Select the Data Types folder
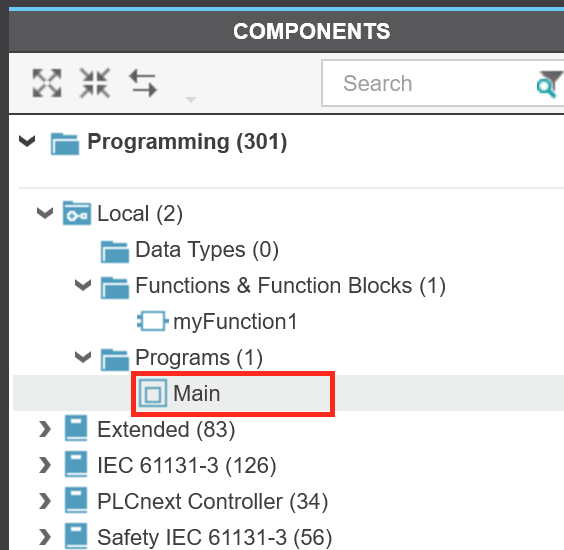Viewport: 564px width, 550px height. click(x=190, y=250)
